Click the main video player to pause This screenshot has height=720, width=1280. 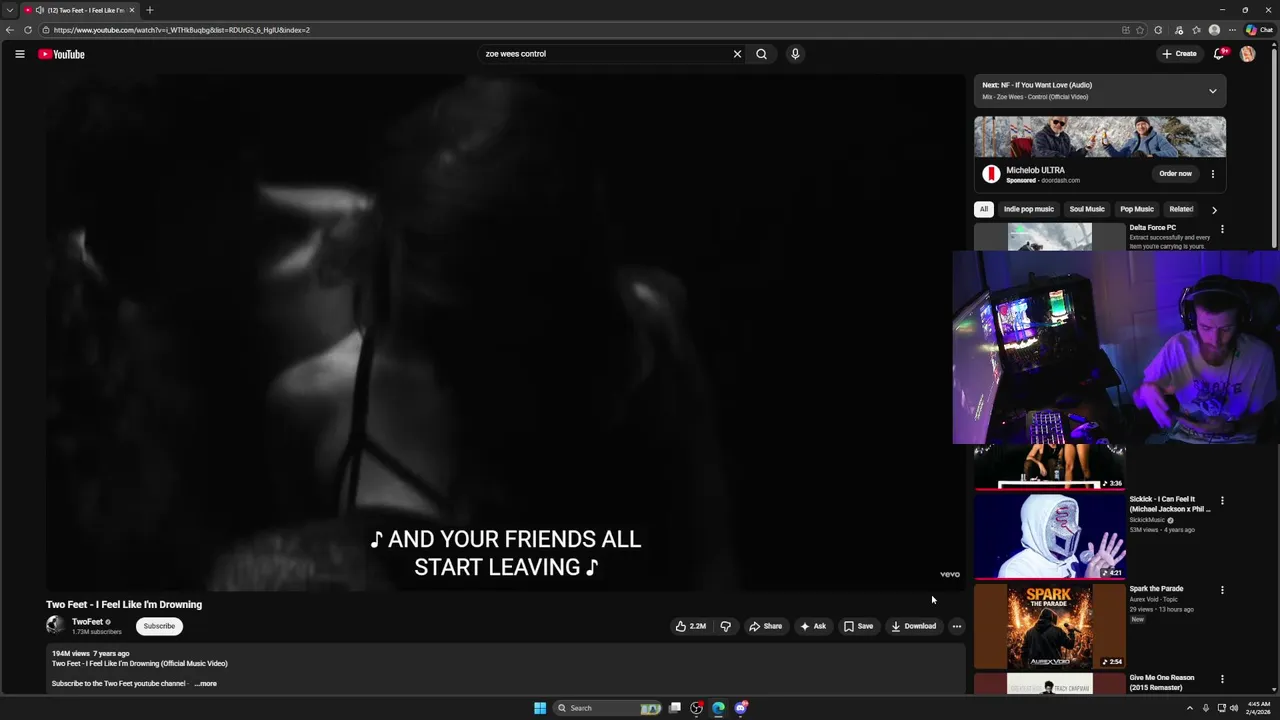pyautogui.click(x=505, y=333)
